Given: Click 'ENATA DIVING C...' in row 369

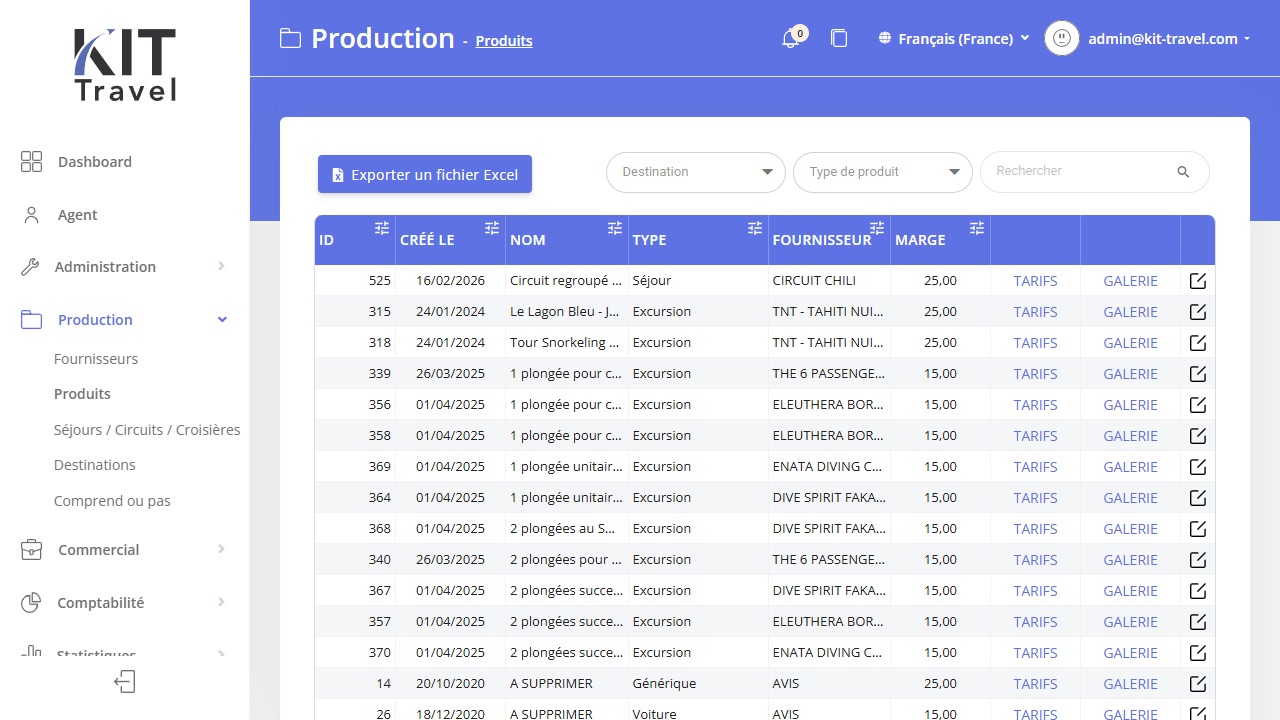Looking at the screenshot, I should (827, 467).
